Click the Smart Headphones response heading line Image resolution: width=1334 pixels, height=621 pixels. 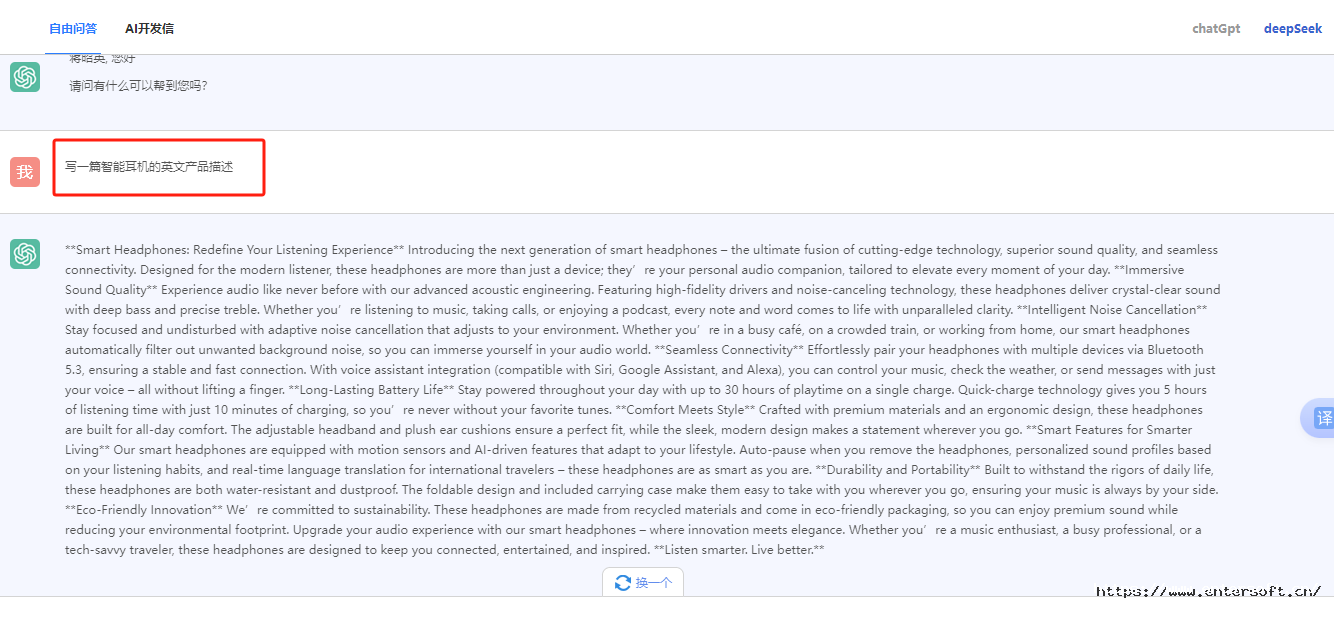click(236, 250)
